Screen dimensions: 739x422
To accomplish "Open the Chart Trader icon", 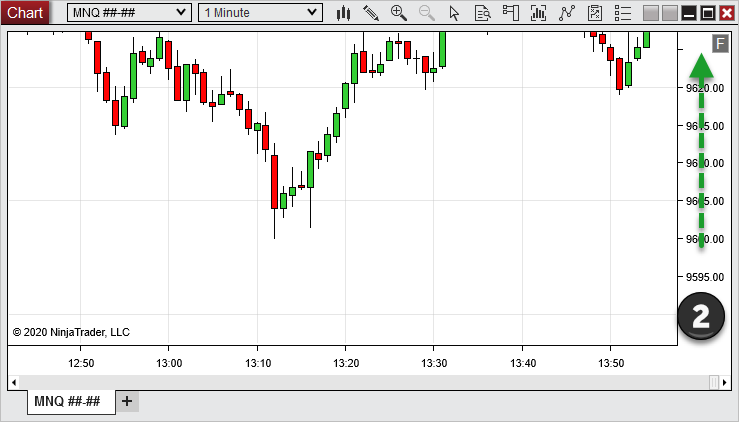I will [511, 13].
